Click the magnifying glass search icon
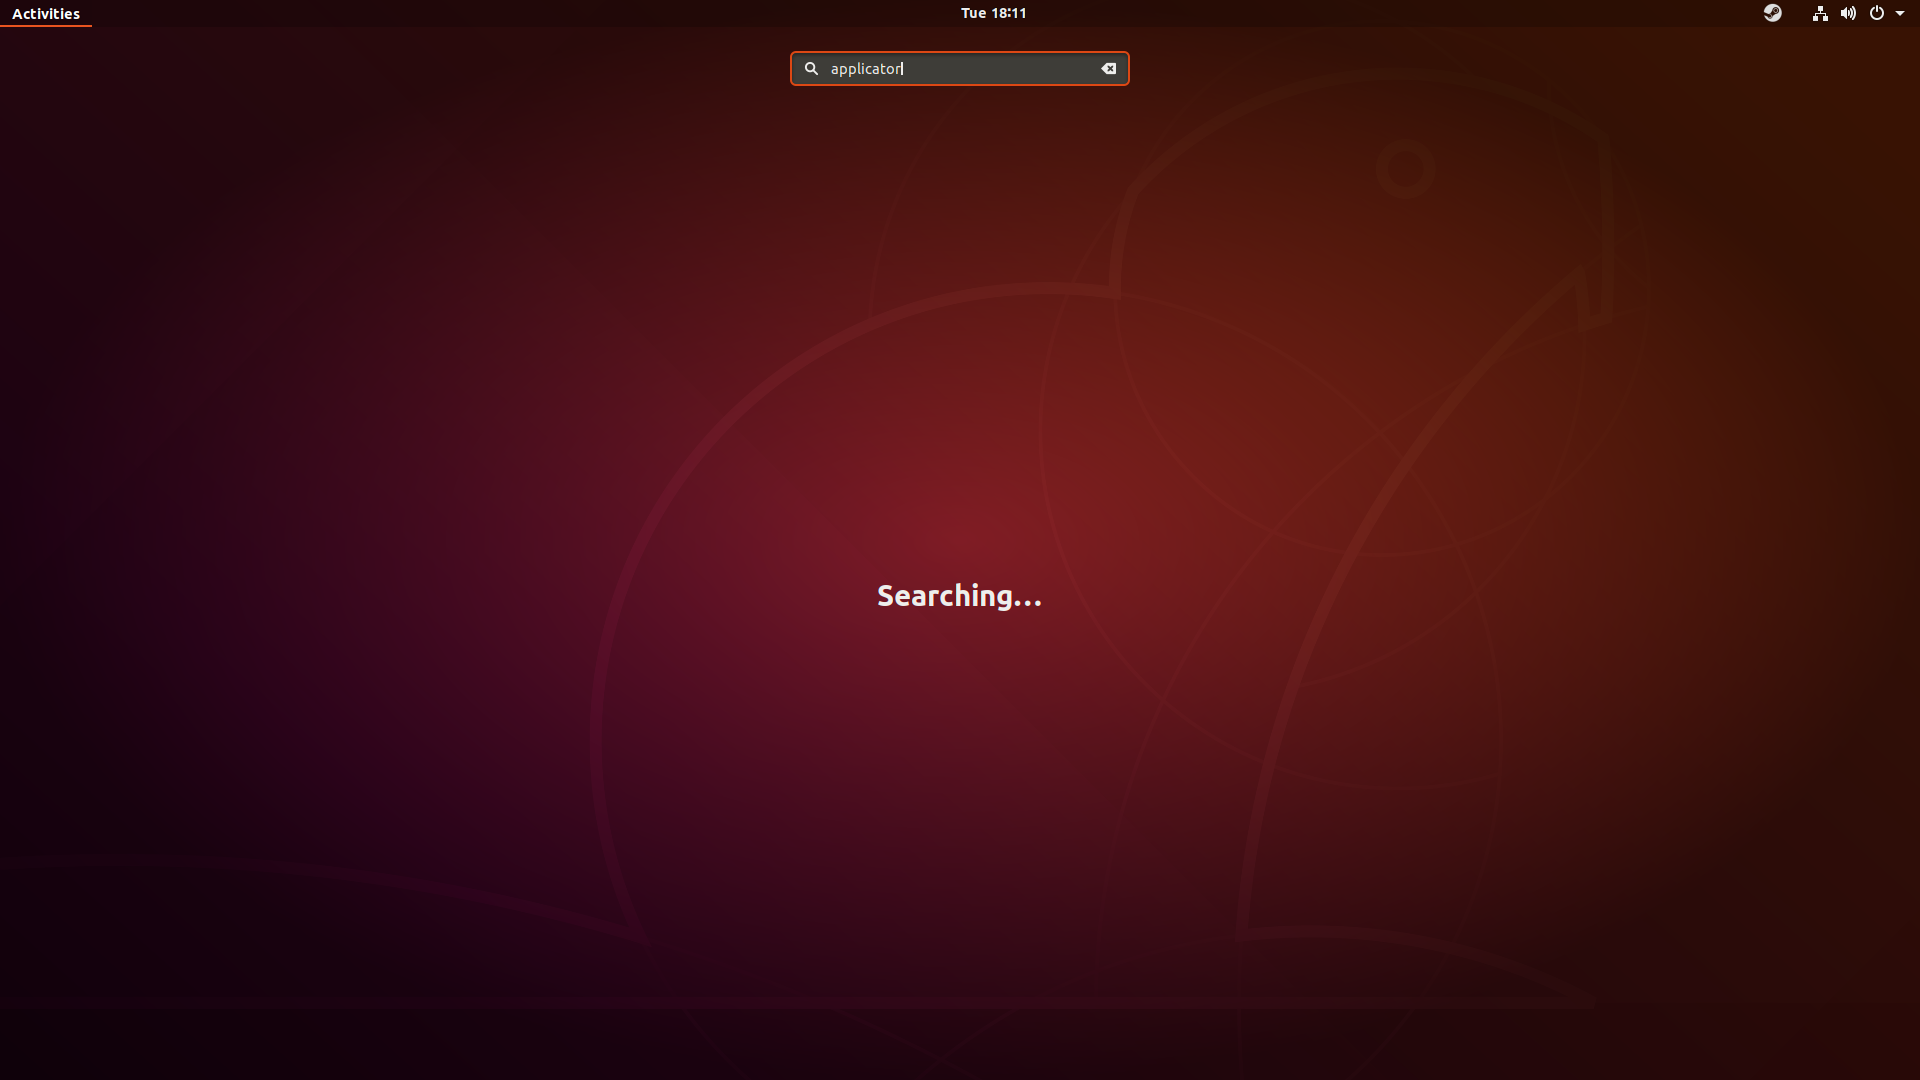This screenshot has width=1920, height=1080. pyautogui.click(x=811, y=69)
